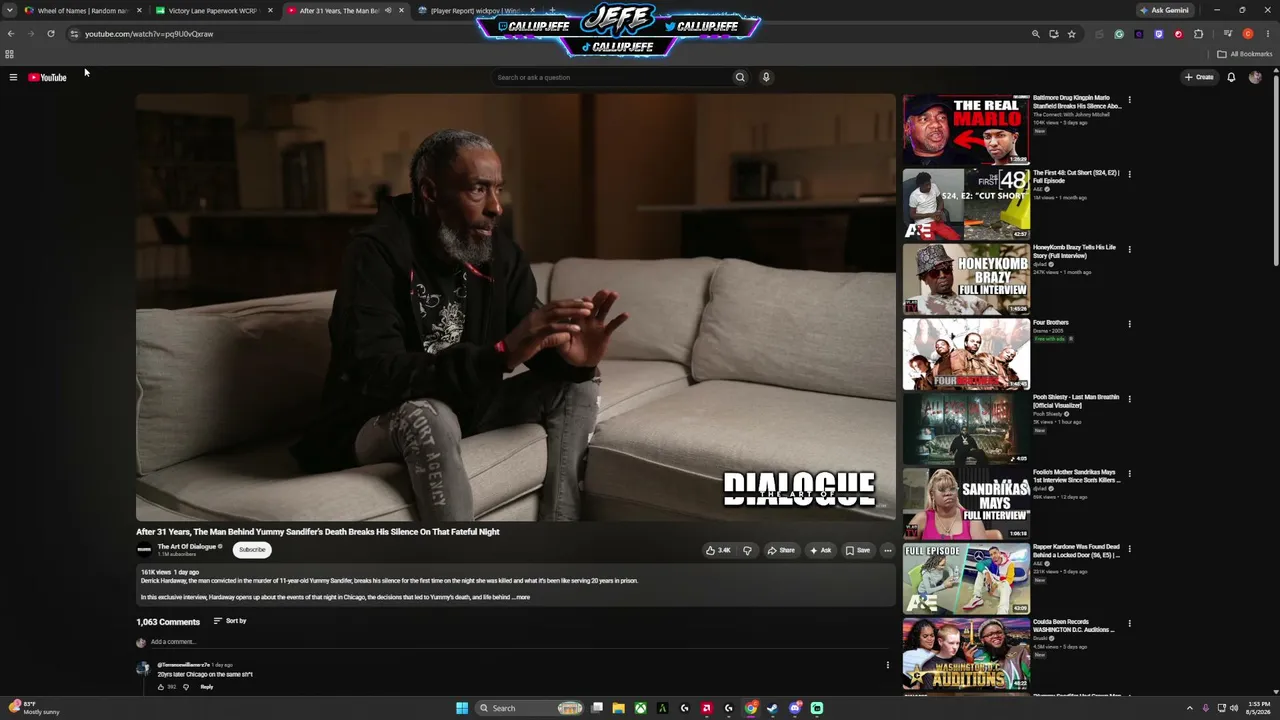Reply to the top comment
Image resolution: width=1280 pixels, height=720 pixels.
pyautogui.click(x=207, y=687)
